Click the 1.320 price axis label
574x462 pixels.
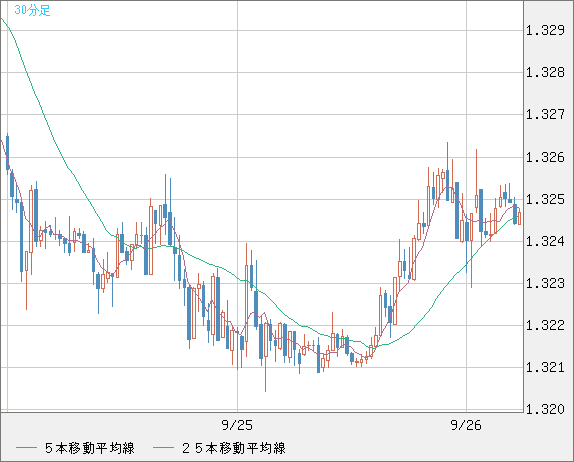point(545,409)
